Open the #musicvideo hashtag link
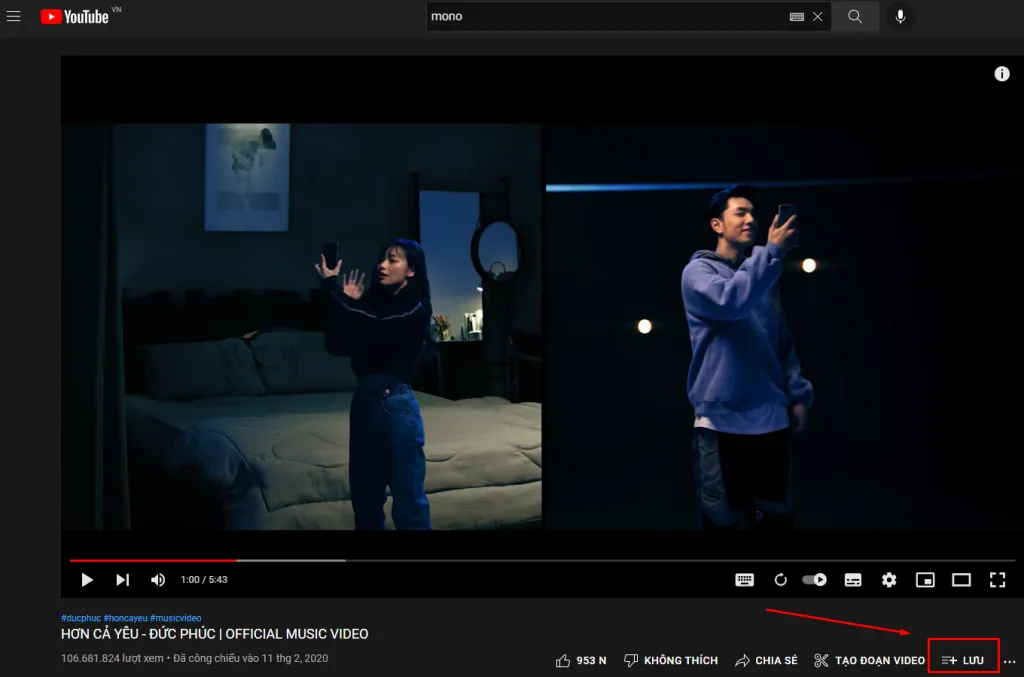Screen dimensions: 1024x677 176,618
